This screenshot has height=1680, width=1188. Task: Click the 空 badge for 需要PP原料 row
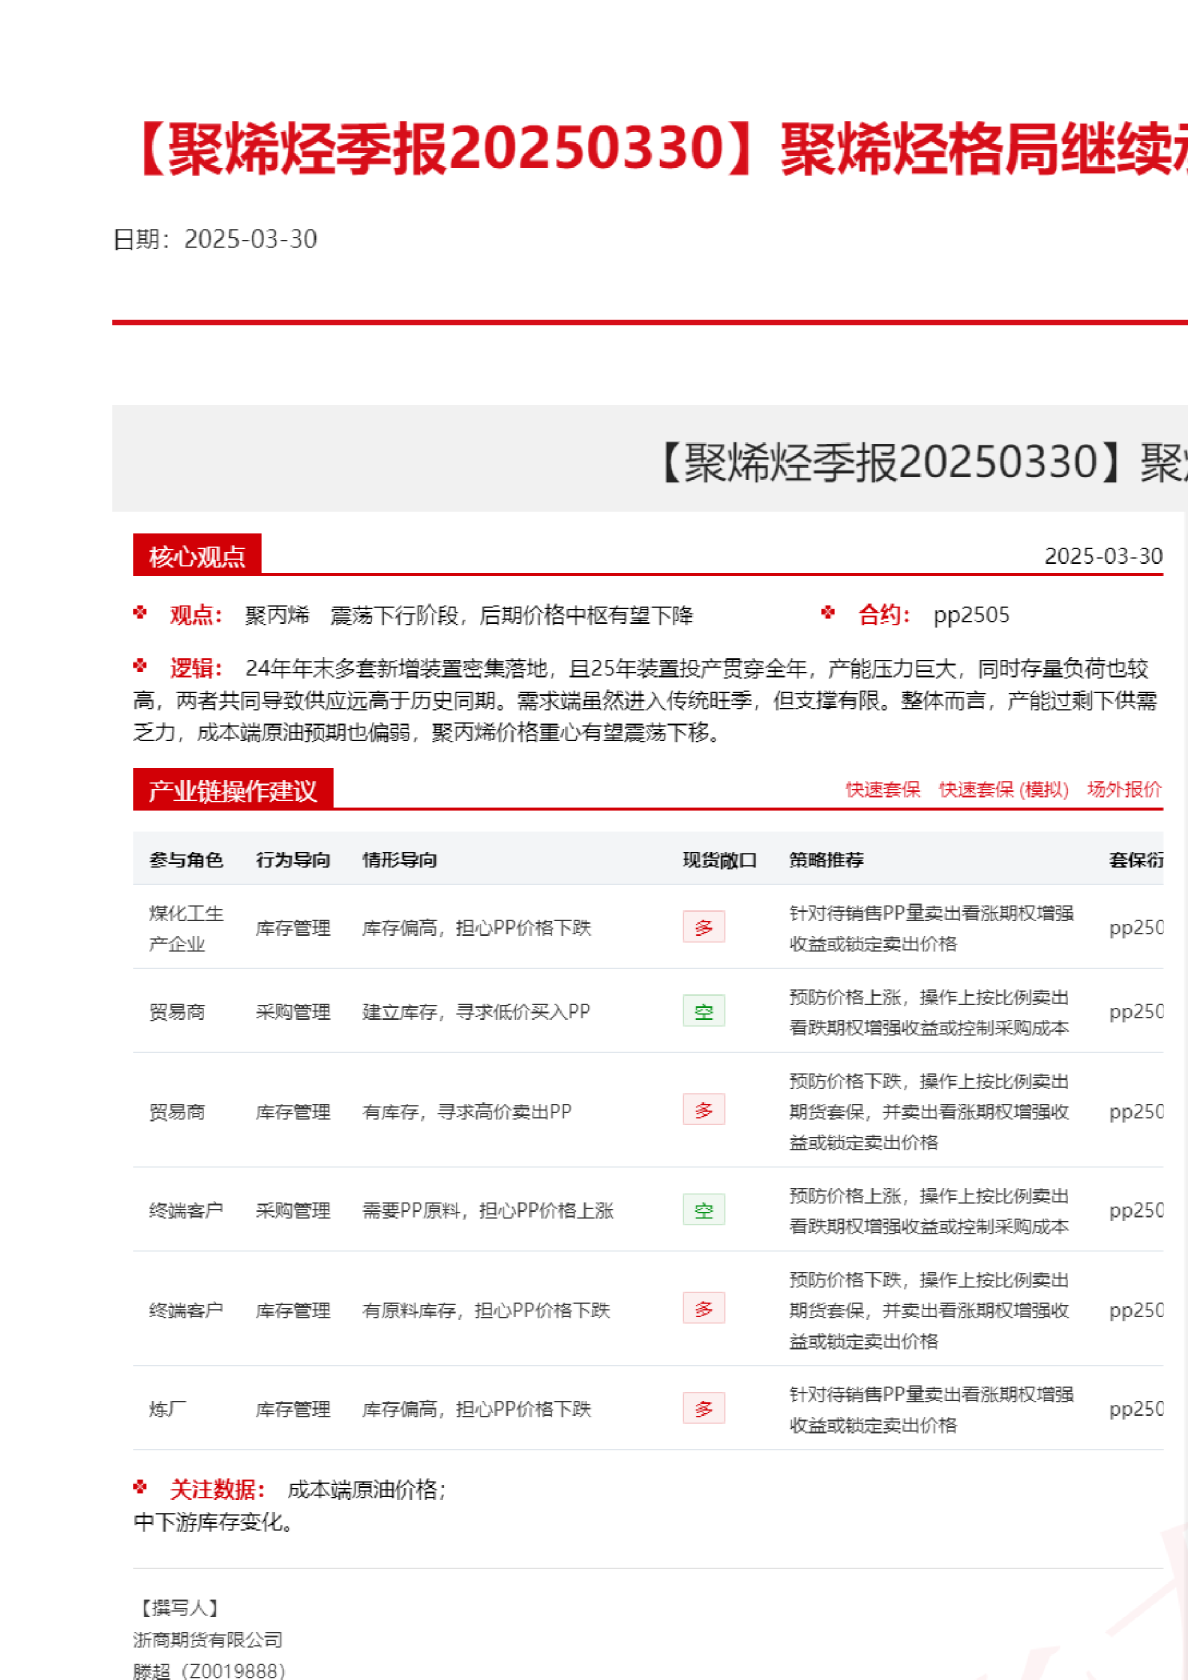[704, 1210]
